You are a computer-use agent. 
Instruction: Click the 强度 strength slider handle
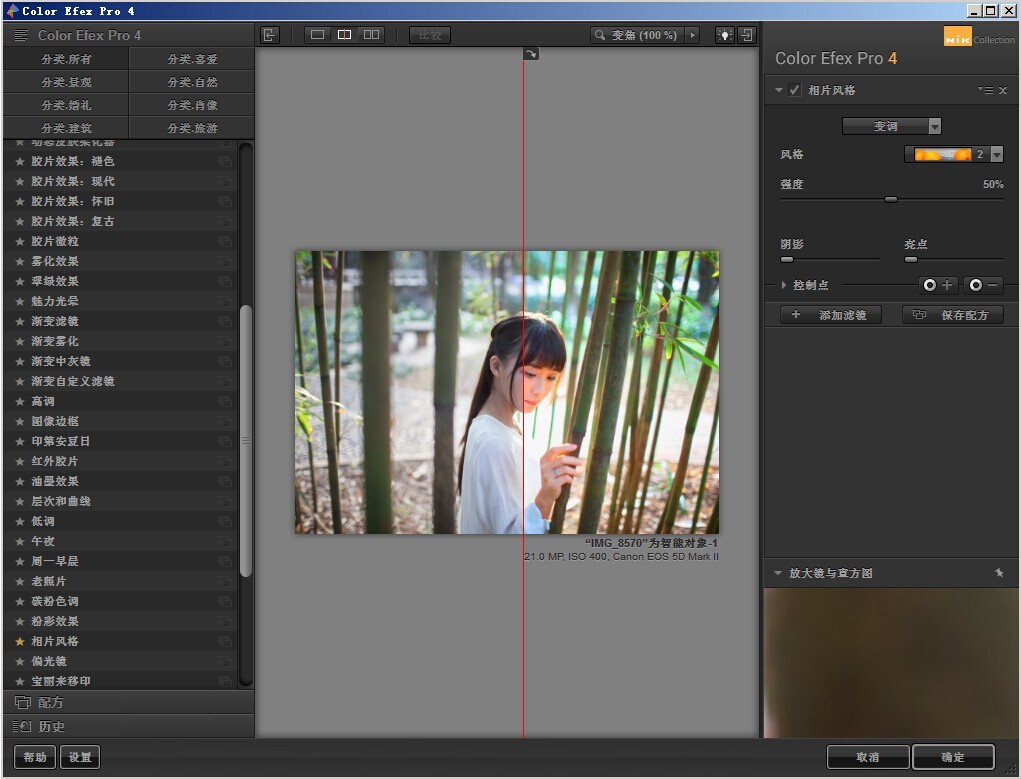[x=891, y=199]
